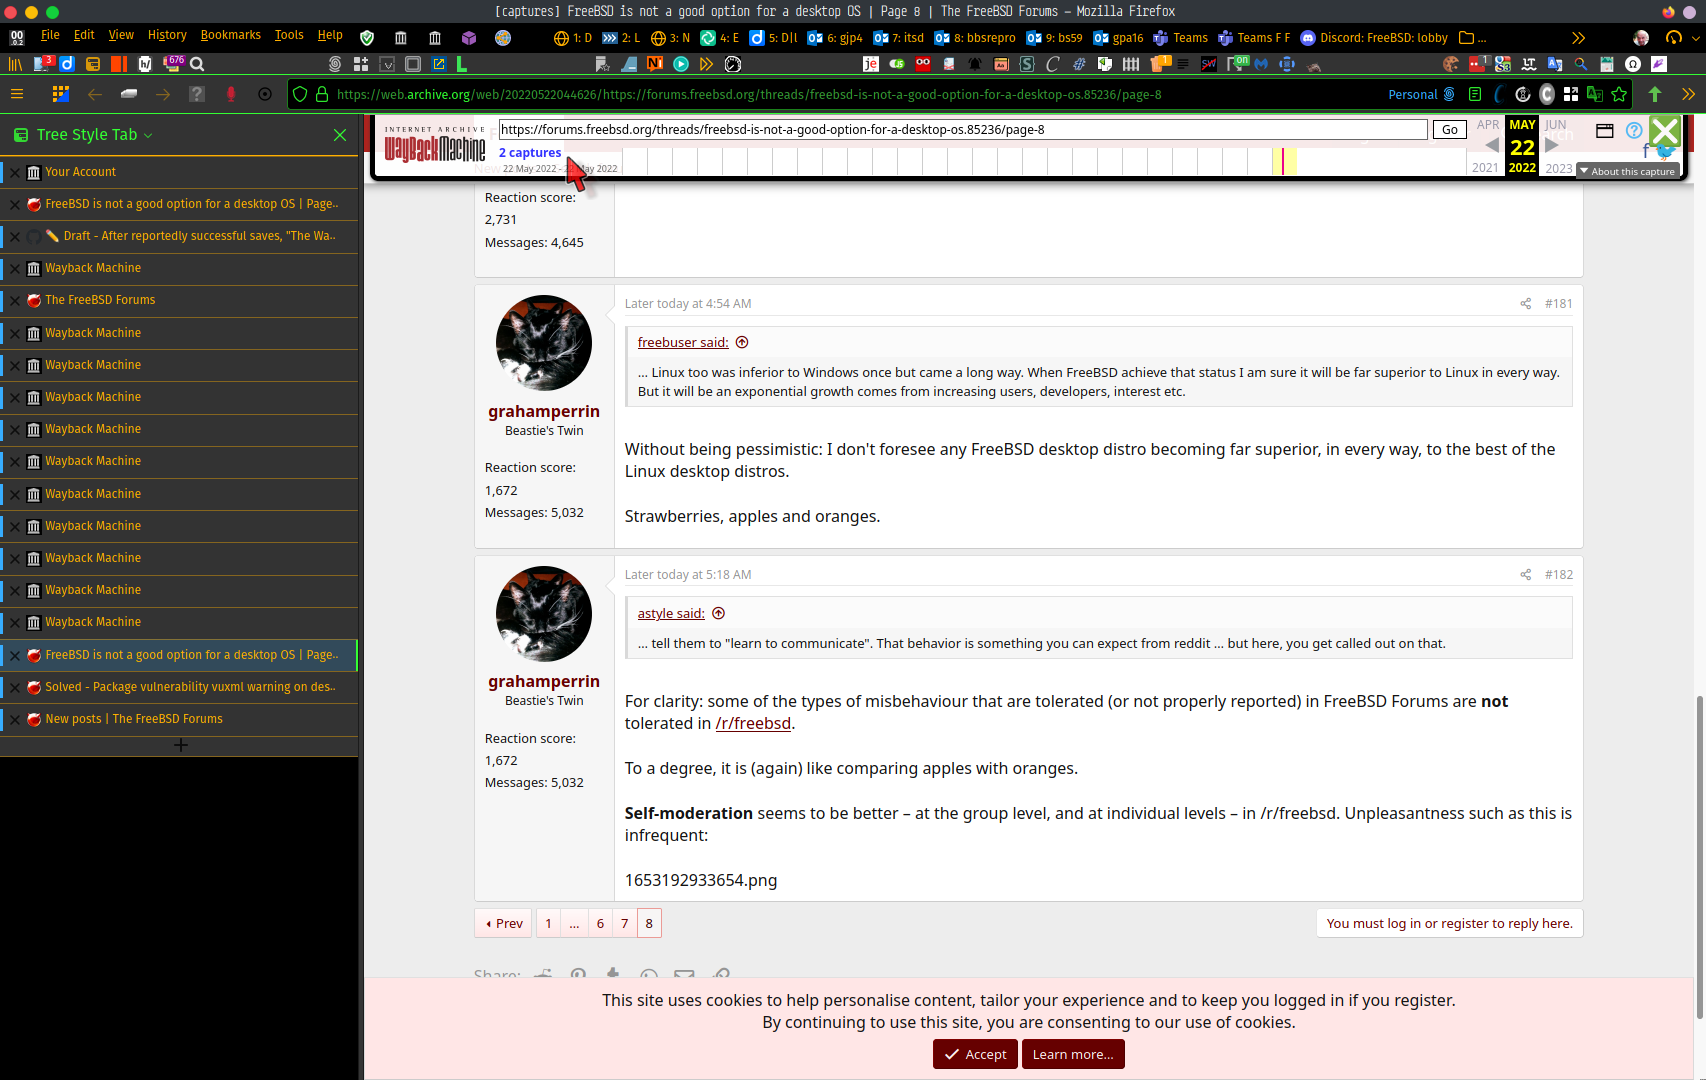Click the share icon on post #181

point(1525,304)
